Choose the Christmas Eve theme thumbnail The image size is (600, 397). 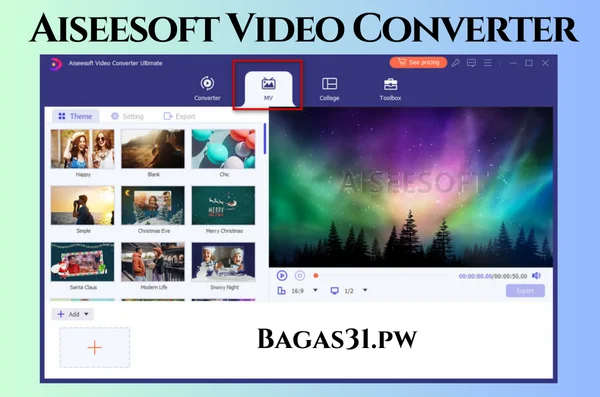click(153, 205)
